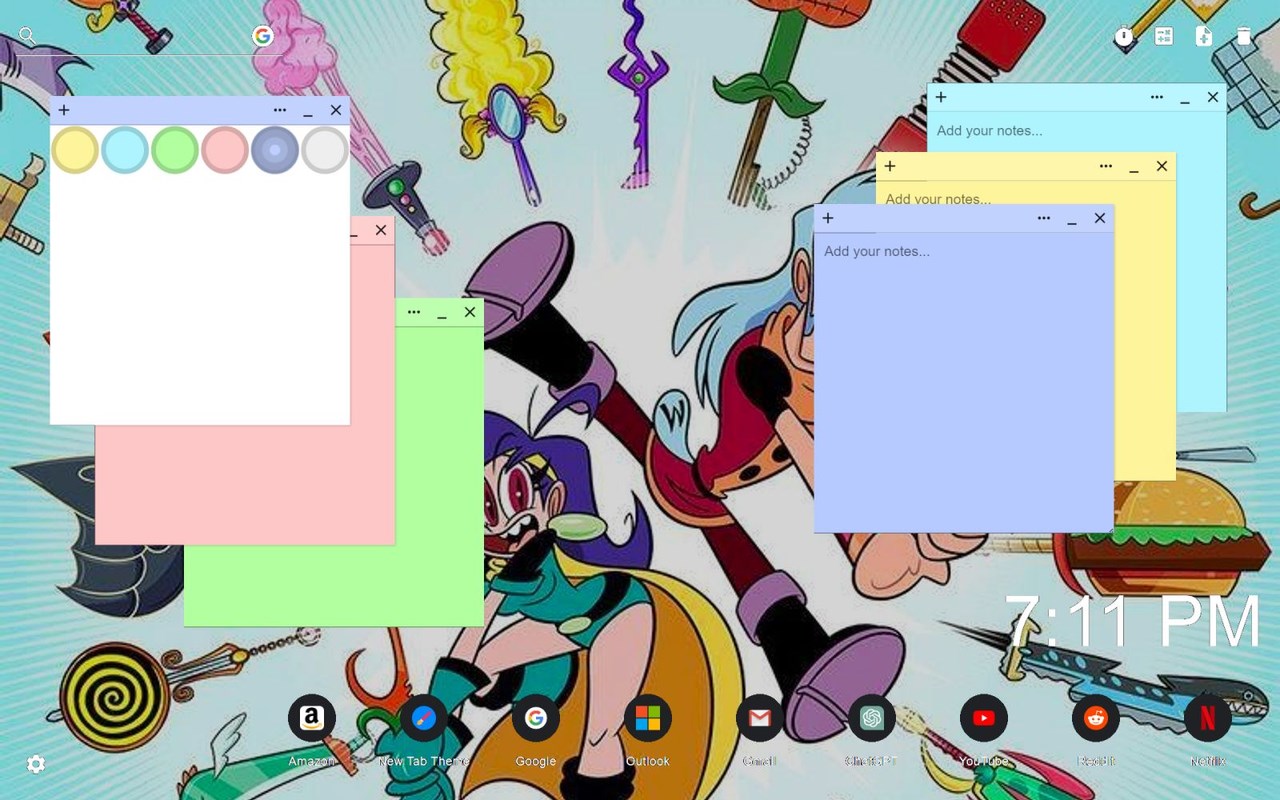This screenshot has height=800, width=1280.
Task: Pick the yellow note color
Action: (75, 150)
